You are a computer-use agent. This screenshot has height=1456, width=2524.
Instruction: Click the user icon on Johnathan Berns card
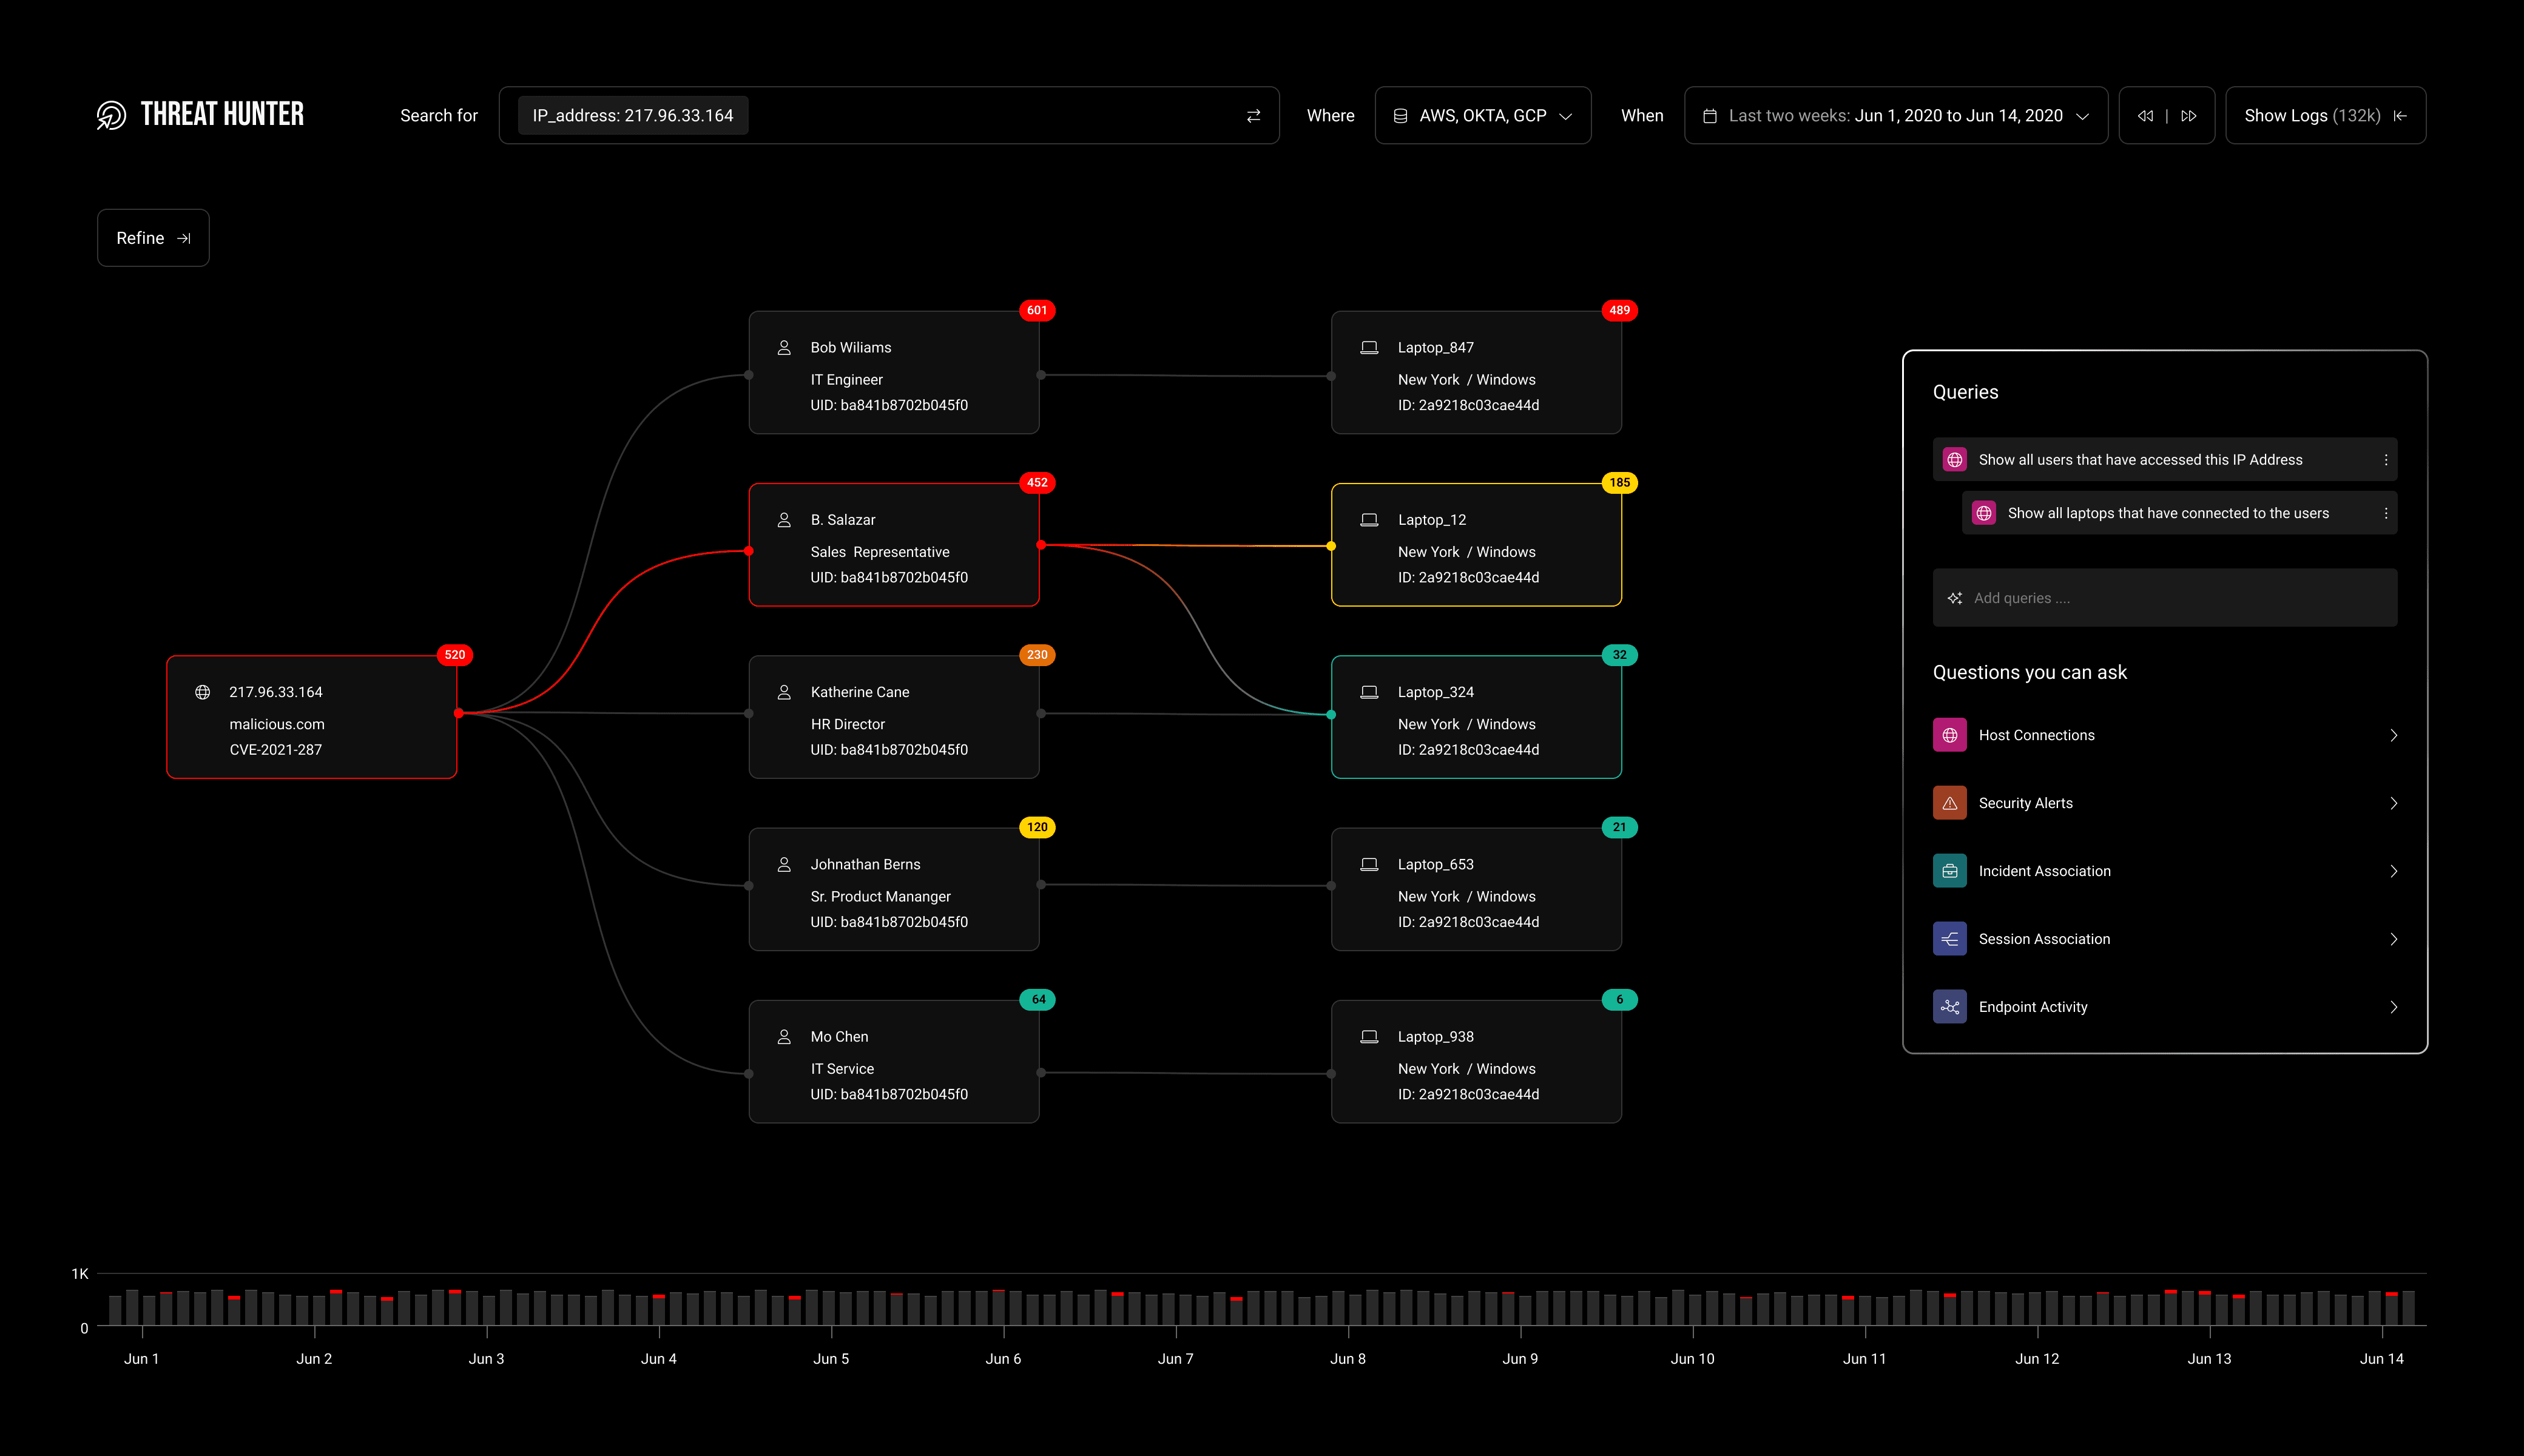click(x=784, y=864)
